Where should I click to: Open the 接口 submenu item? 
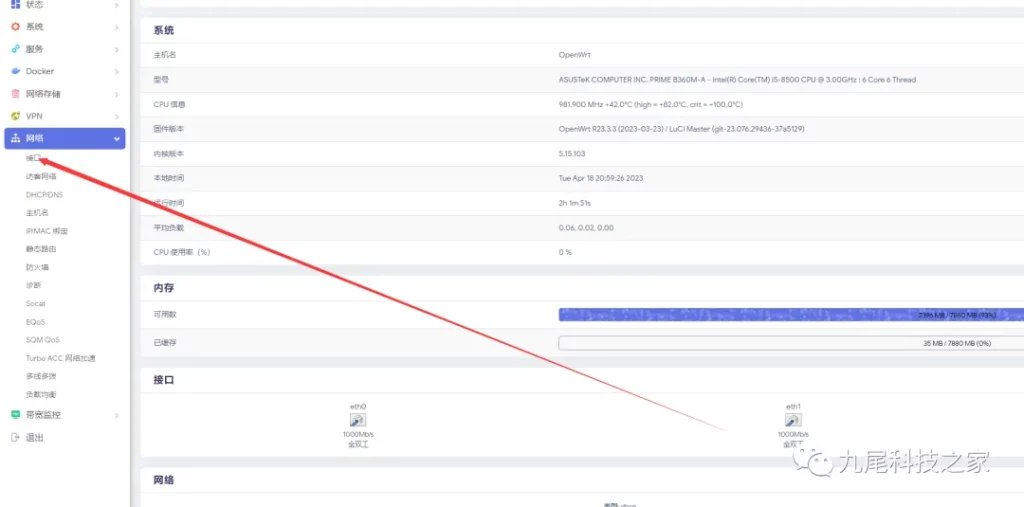[34, 158]
